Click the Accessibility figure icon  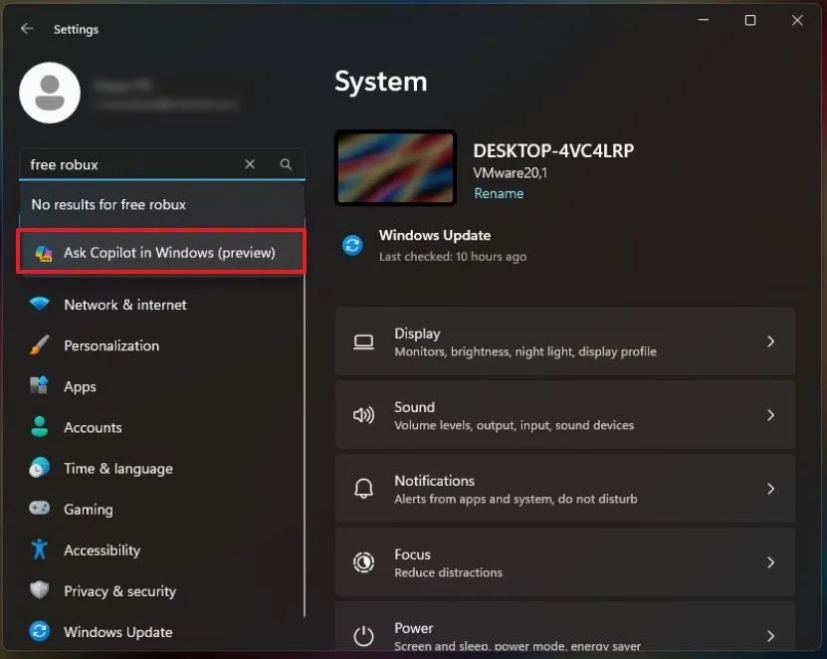coord(40,549)
